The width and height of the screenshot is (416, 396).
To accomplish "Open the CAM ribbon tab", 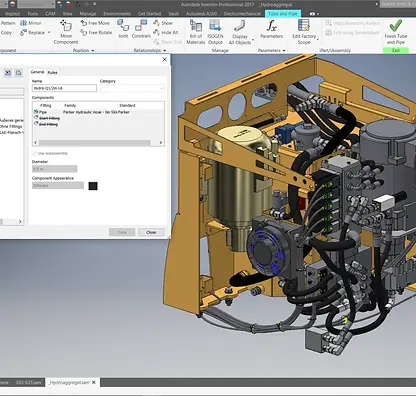I will click(50, 14).
